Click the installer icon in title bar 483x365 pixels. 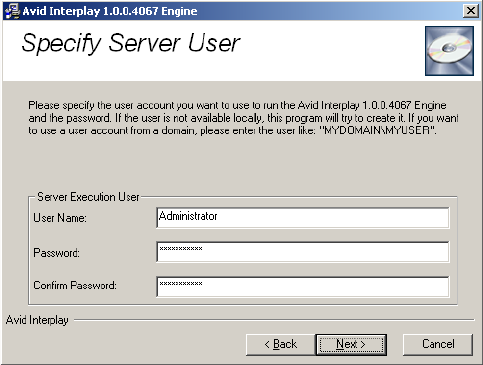point(12,11)
